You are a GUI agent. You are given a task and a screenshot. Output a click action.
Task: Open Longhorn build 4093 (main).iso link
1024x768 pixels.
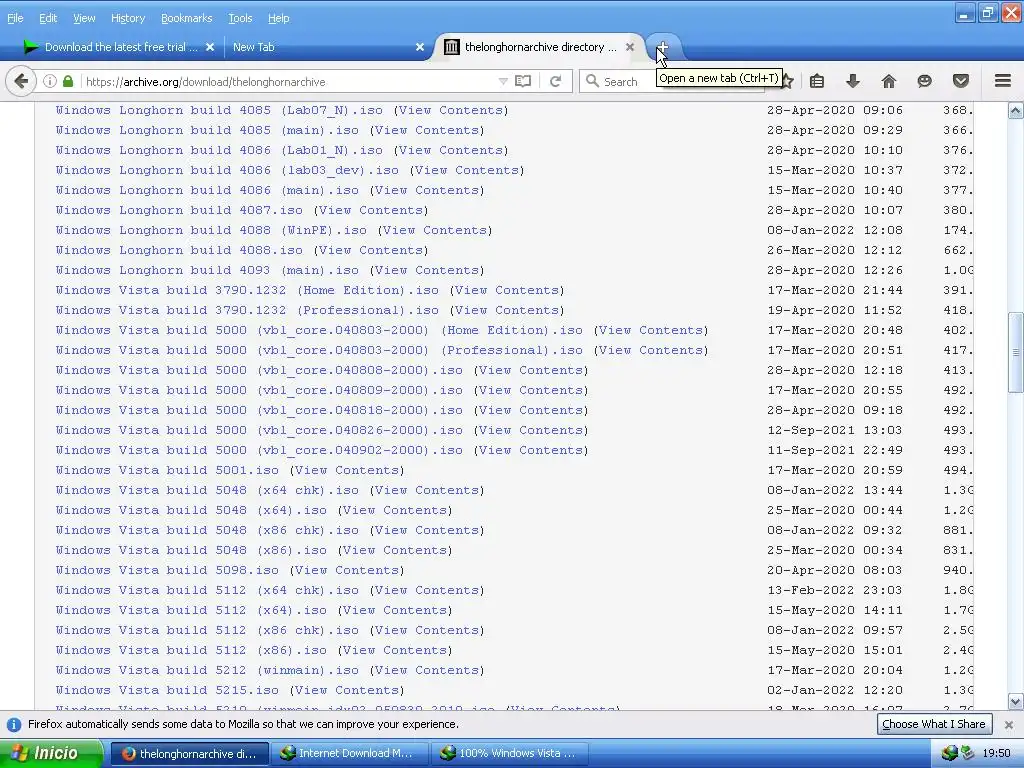(208, 270)
